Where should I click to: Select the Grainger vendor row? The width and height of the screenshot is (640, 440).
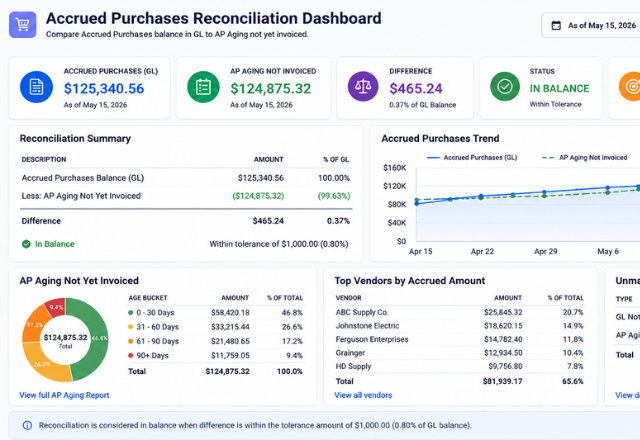(x=460, y=353)
